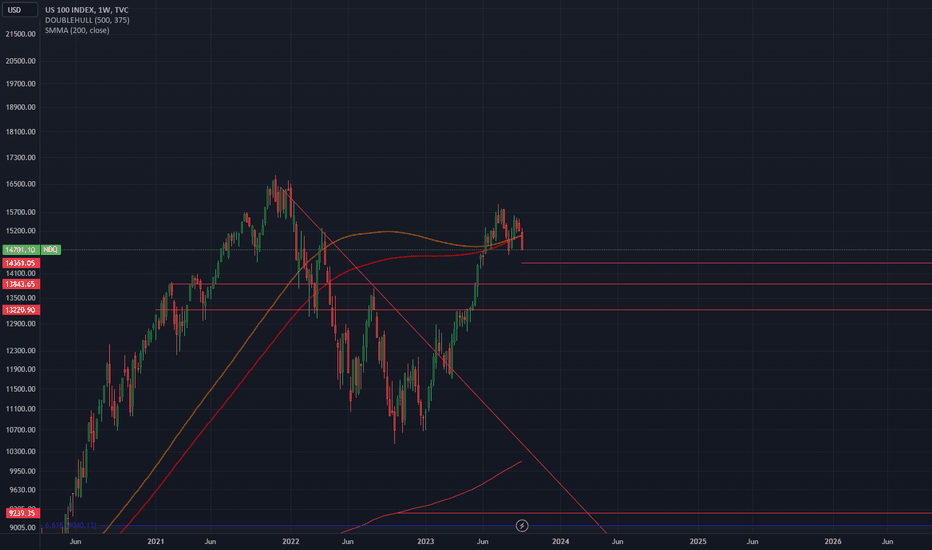The height and width of the screenshot is (550, 932).
Task: Select the blue 6.618 (9040.13) Fibonacci label
Action: (x=70, y=526)
